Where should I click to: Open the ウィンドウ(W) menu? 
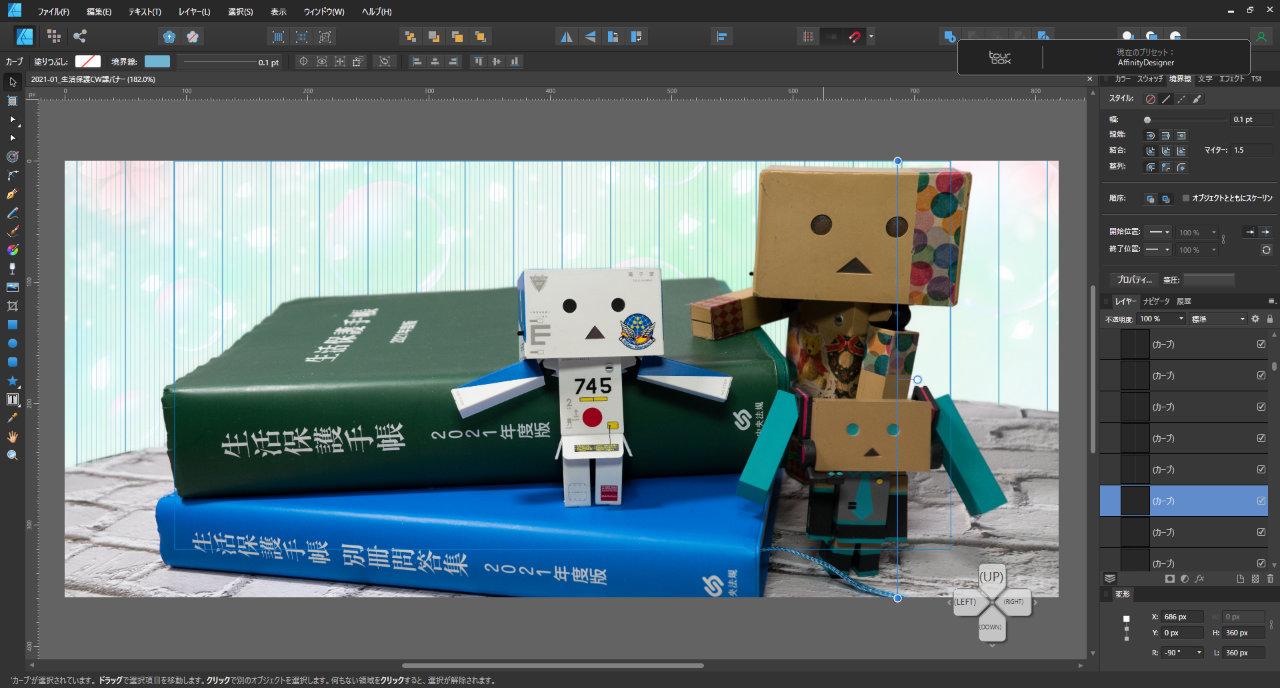(x=324, y=11)
